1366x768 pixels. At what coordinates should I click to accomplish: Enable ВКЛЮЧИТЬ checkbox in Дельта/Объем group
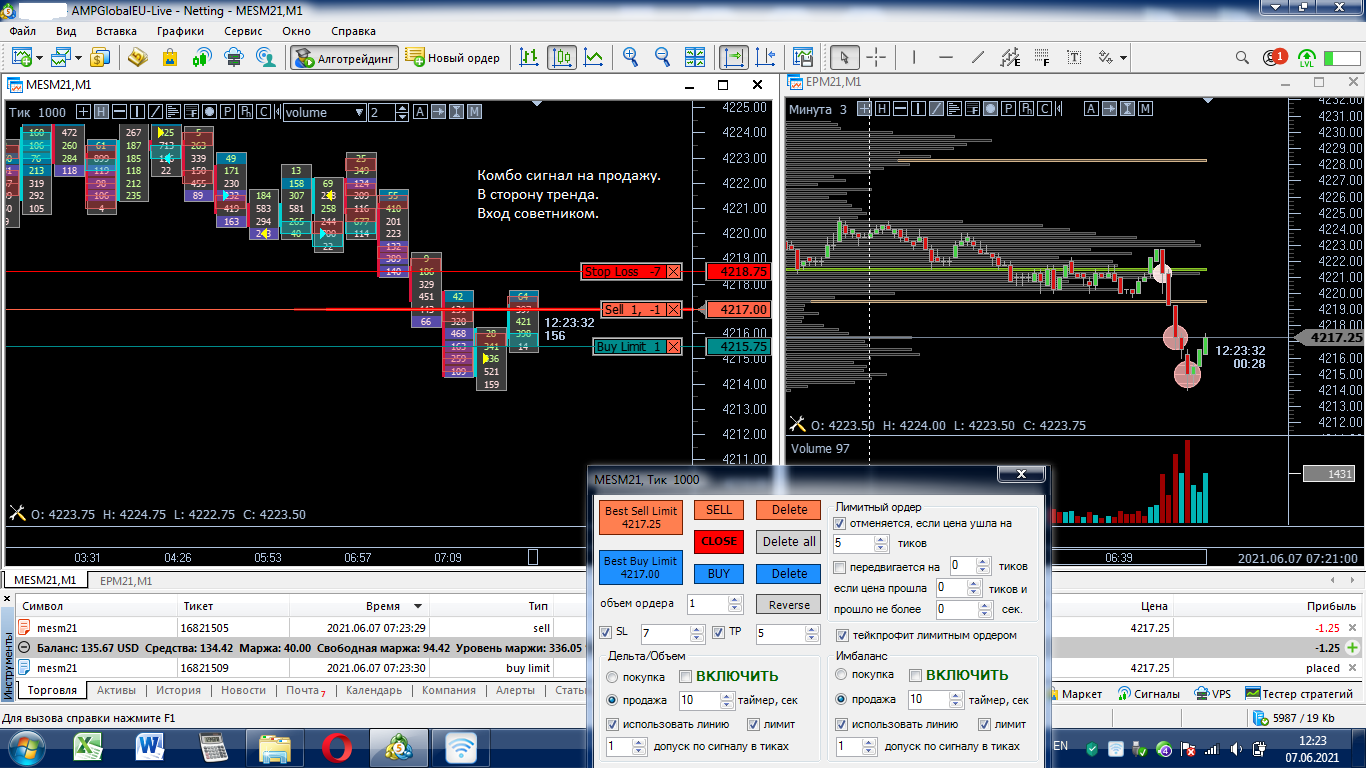[685, 676]
